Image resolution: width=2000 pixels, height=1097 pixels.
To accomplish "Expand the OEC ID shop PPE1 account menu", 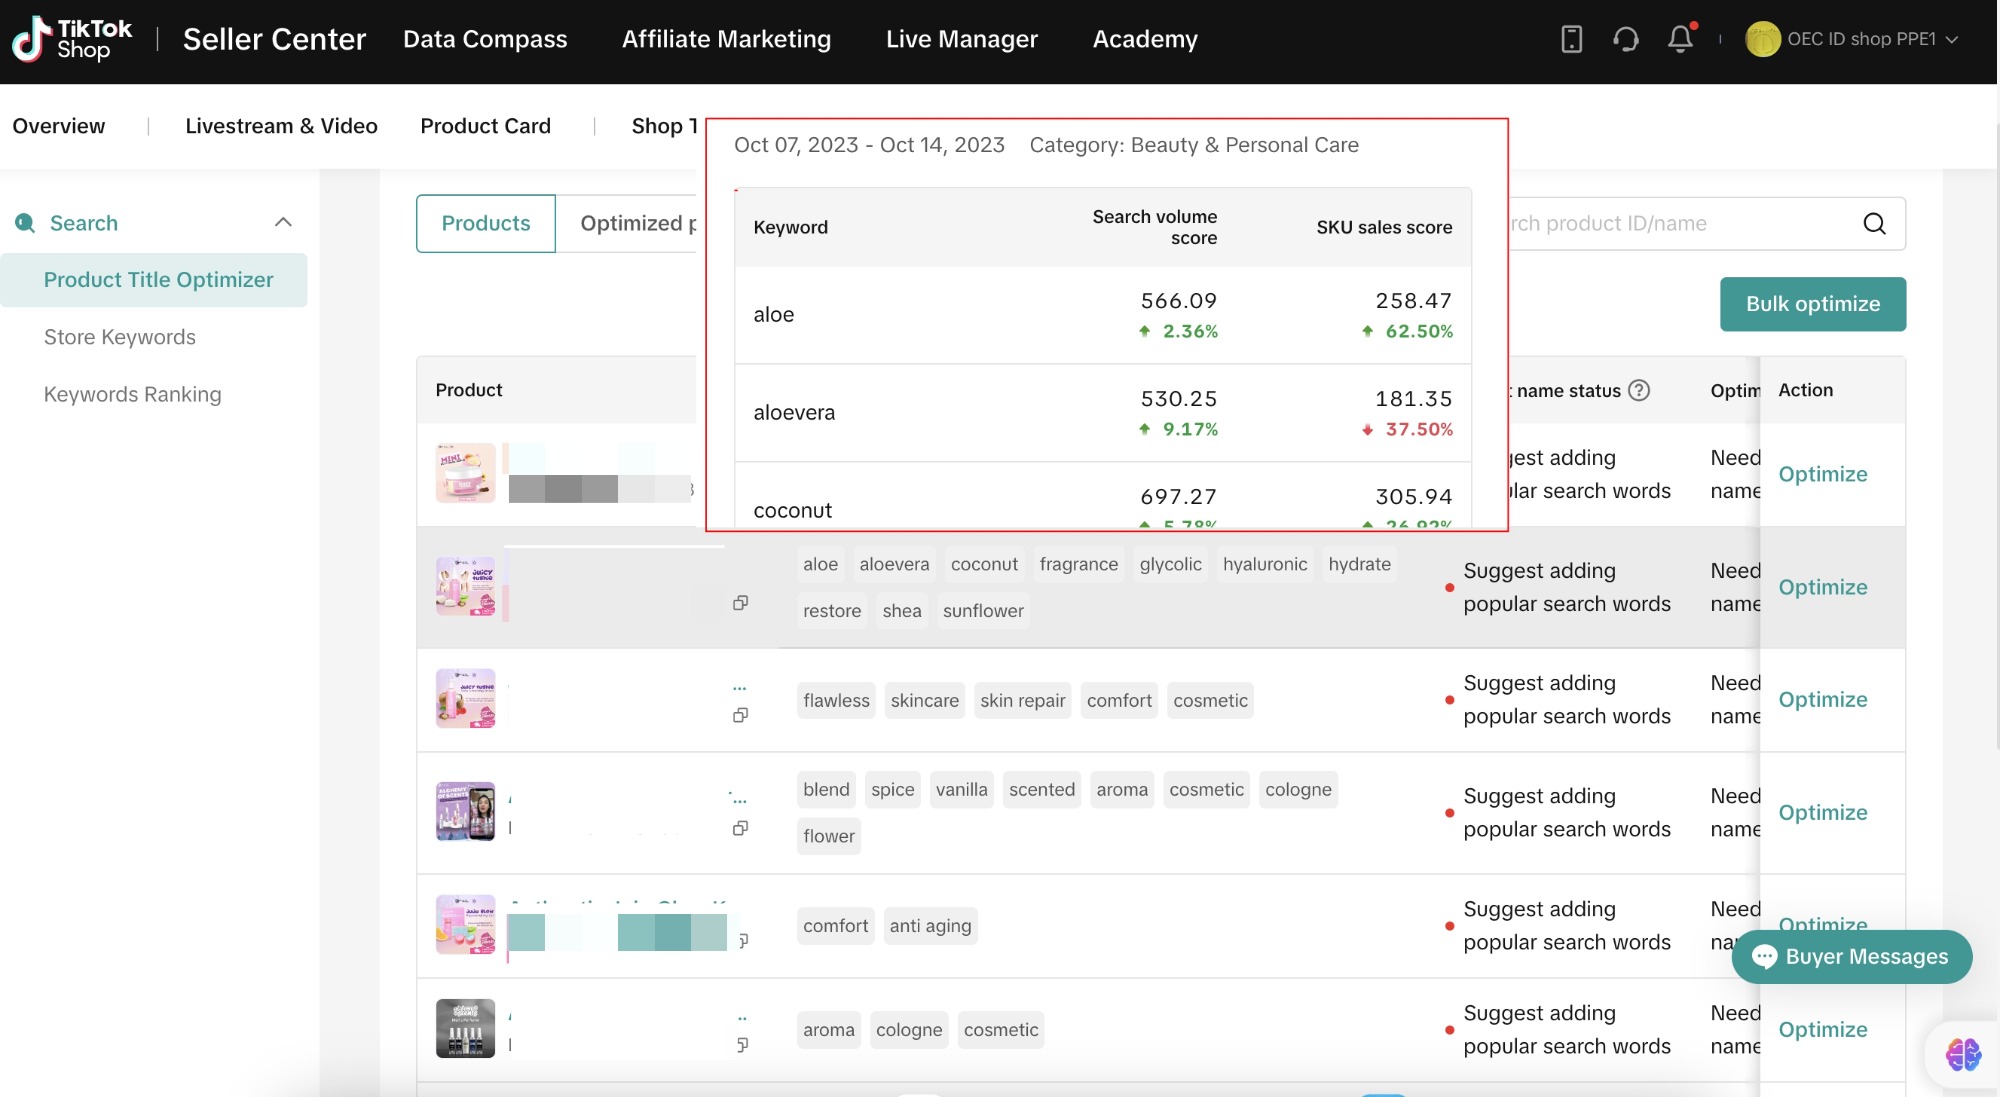I will (x=1852, y=39).
